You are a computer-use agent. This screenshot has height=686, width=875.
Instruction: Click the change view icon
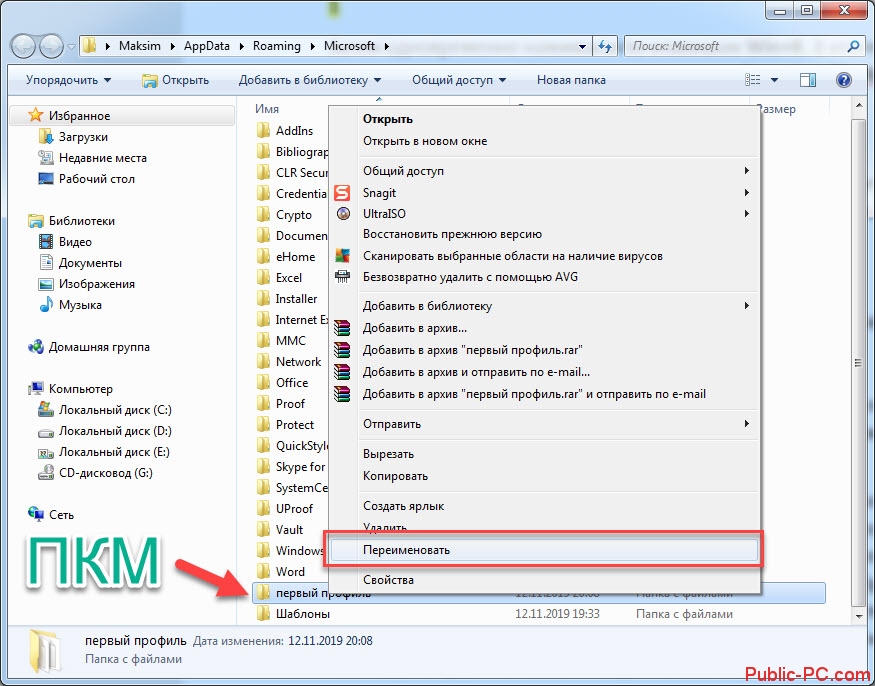[x=752, y=80]
